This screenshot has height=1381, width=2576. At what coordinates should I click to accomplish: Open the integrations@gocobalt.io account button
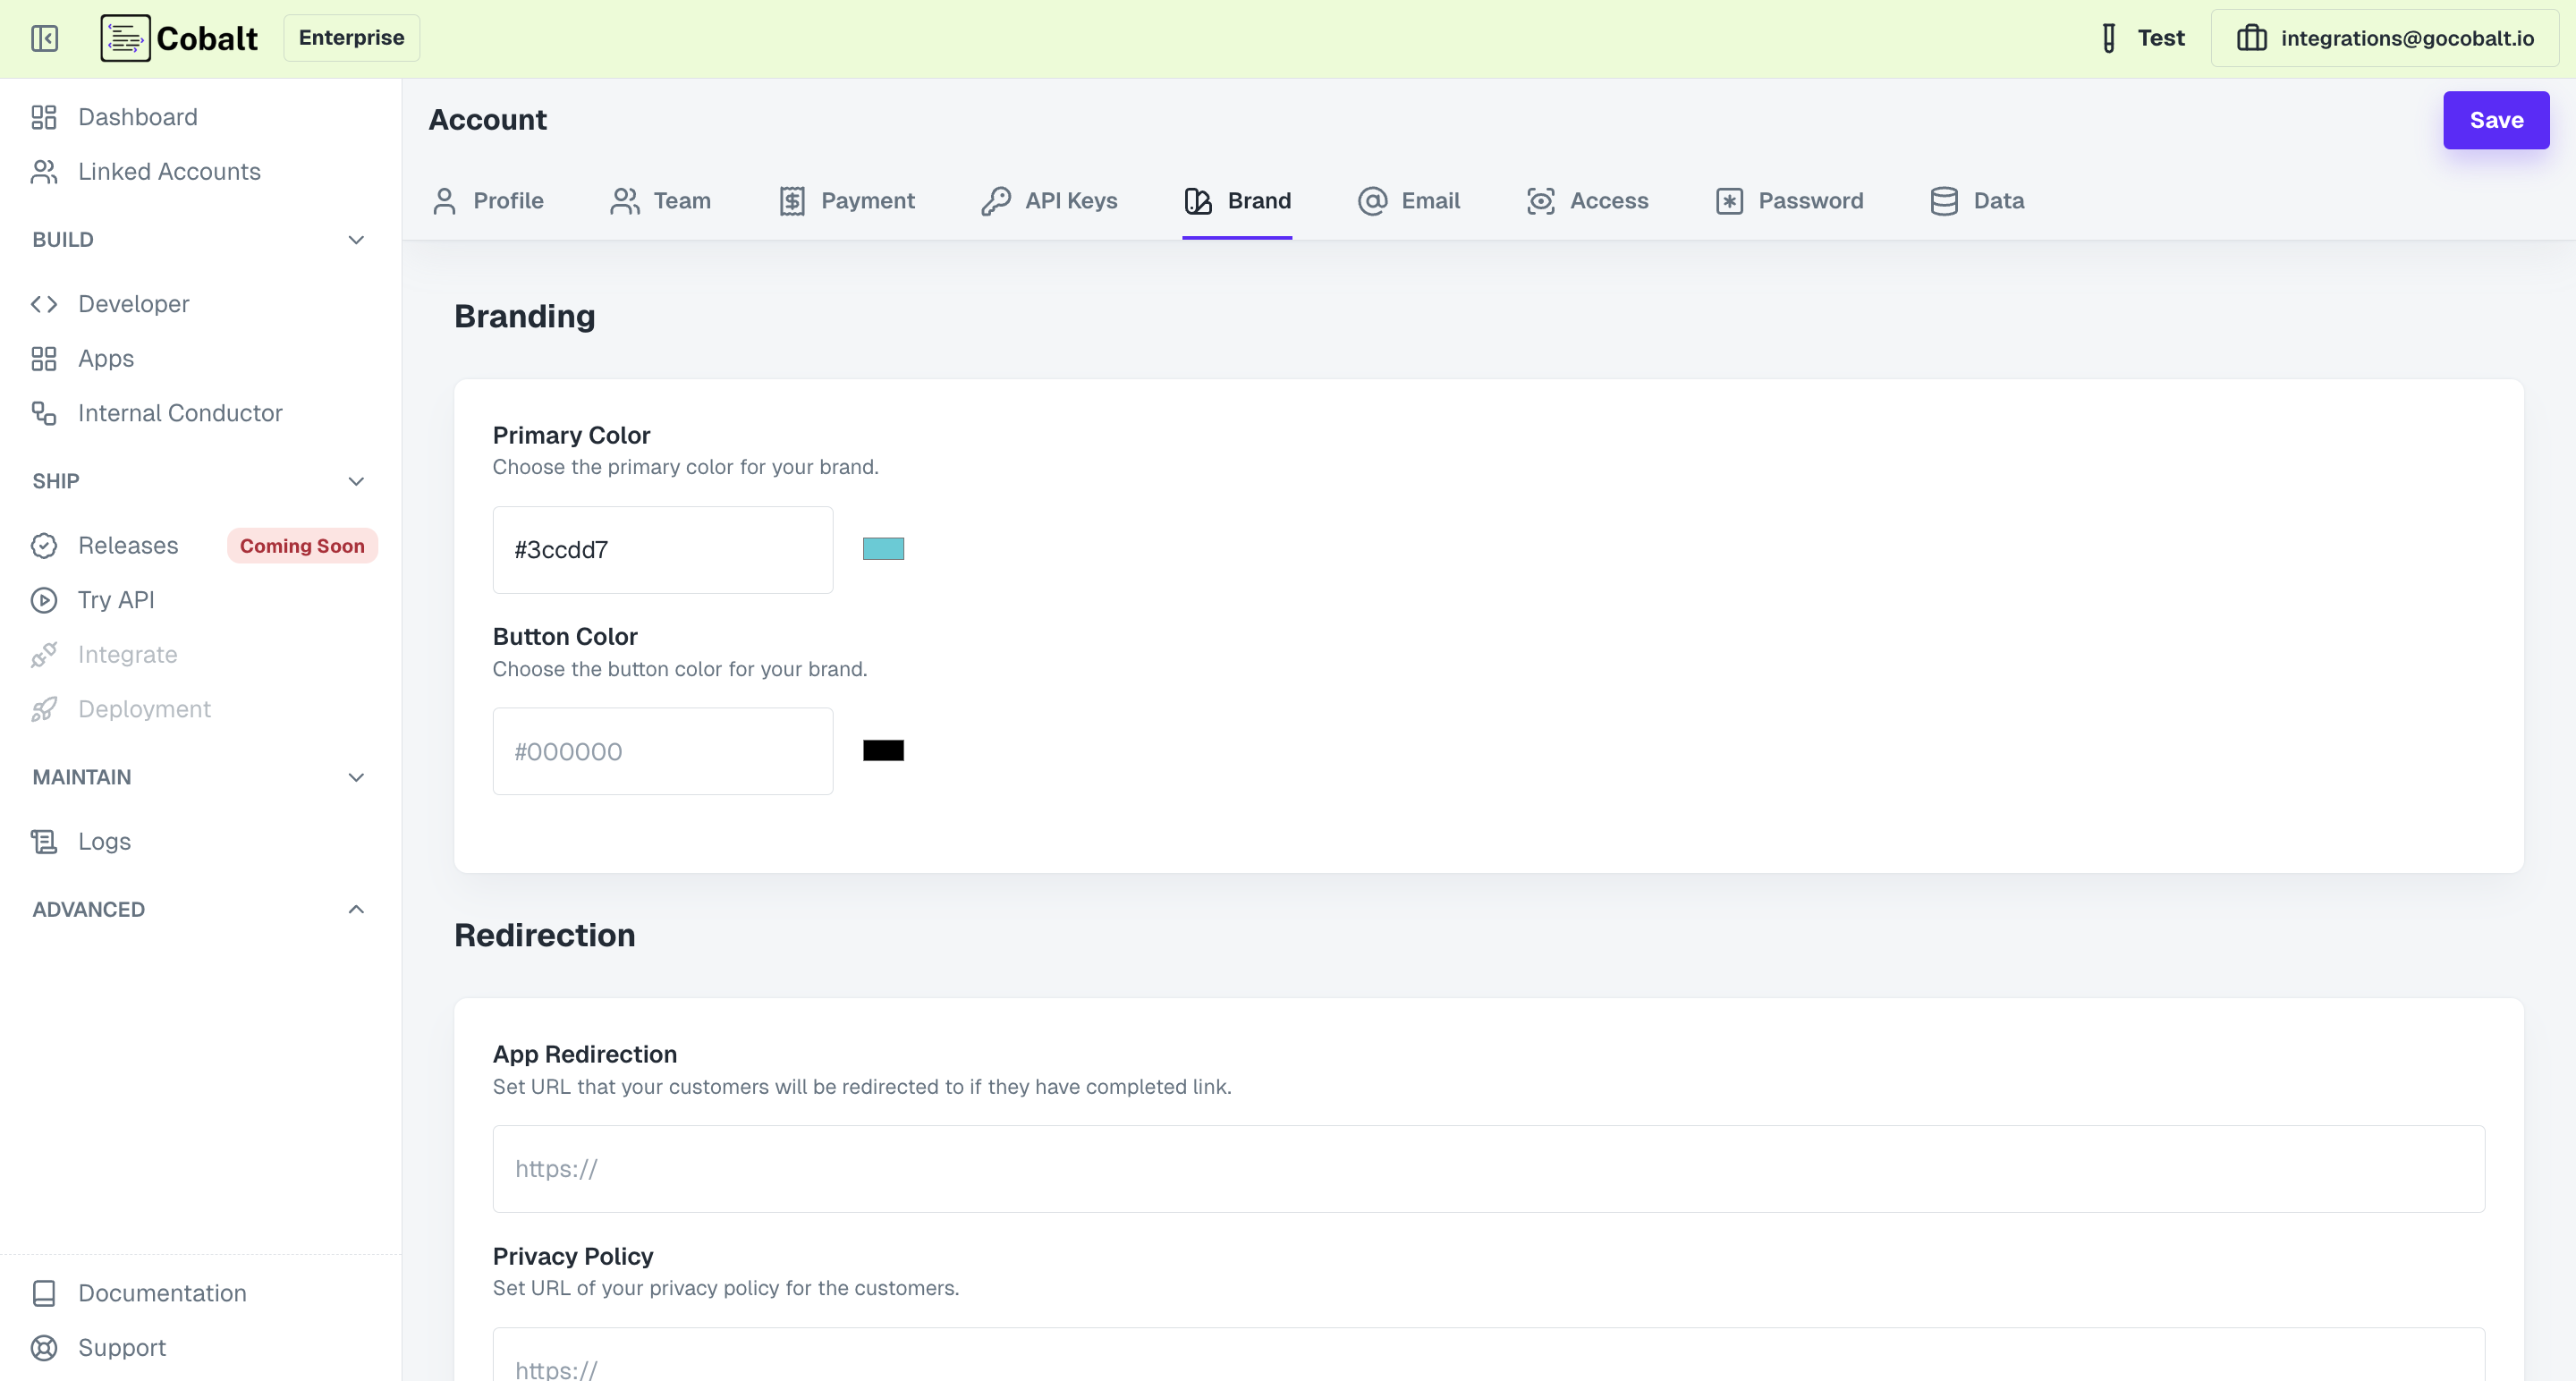click(2385, 38)
